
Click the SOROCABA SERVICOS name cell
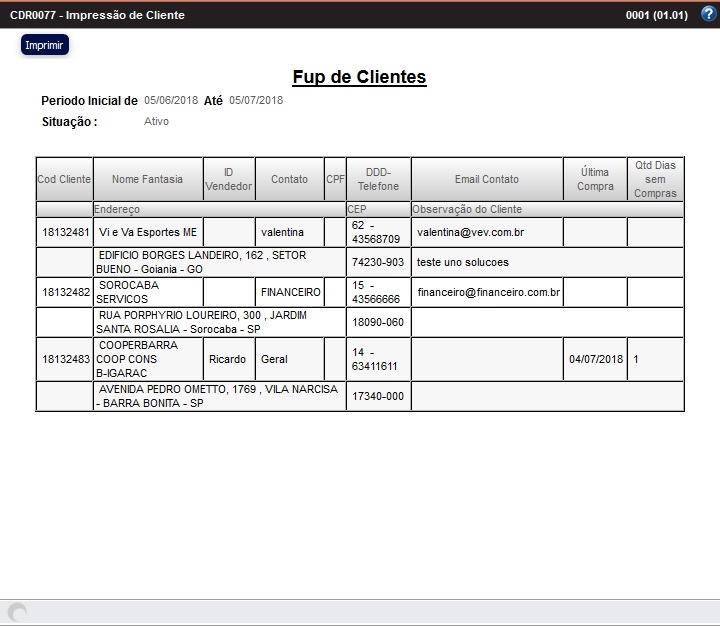pyautogui.click(x=148, y=292)
